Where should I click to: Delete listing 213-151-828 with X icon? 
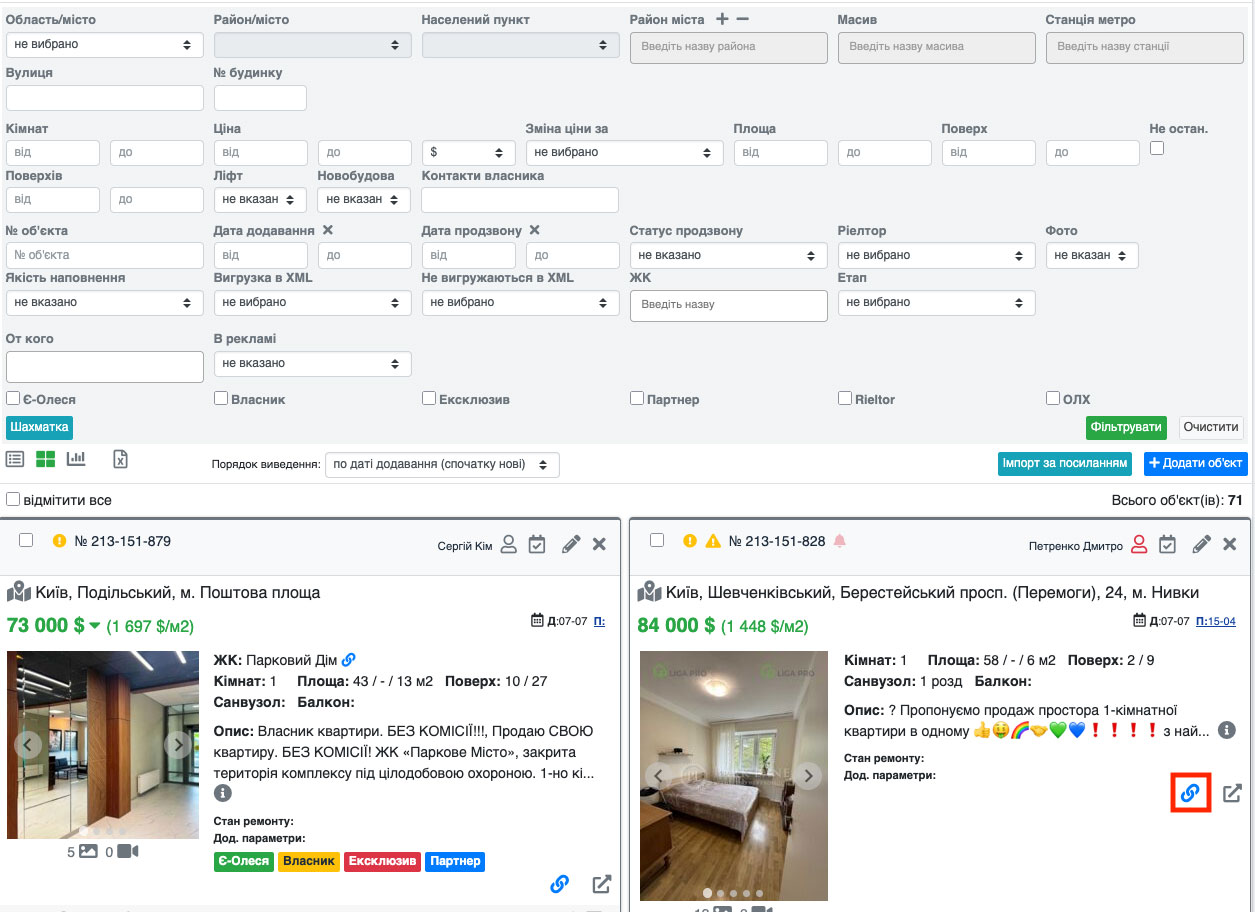(1230, 544)
